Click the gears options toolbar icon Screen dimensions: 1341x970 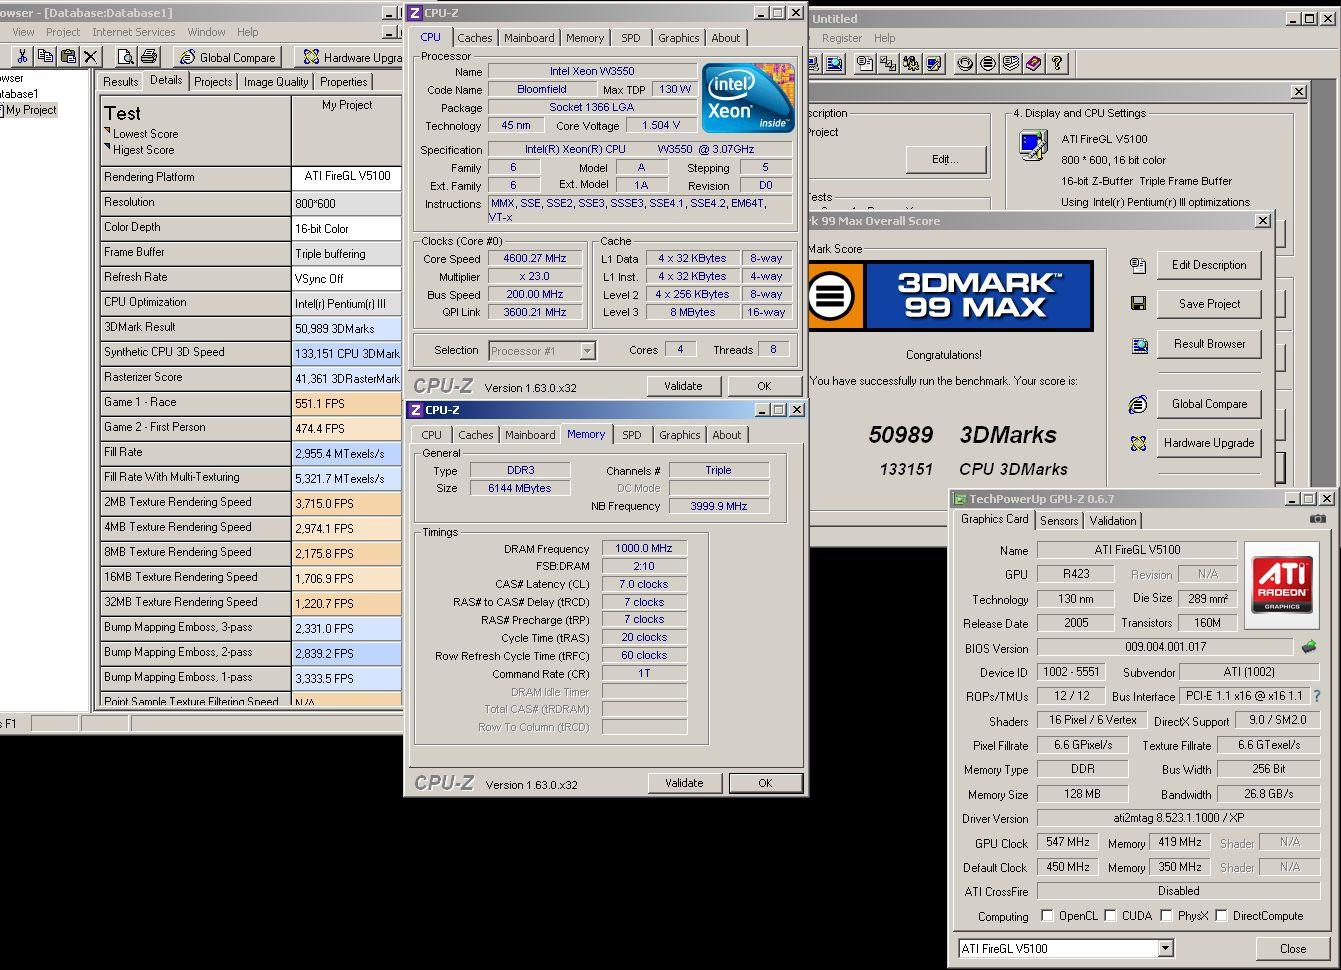(x=911, y=63)
